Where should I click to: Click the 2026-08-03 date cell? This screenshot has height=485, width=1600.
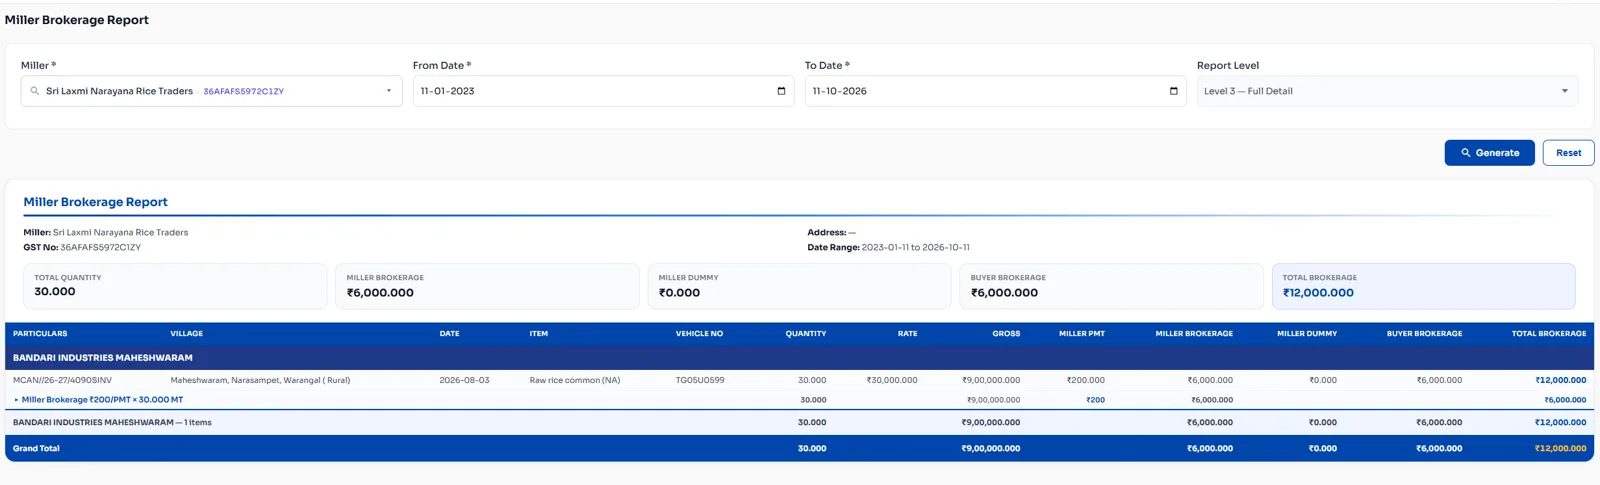pos(464,381)
